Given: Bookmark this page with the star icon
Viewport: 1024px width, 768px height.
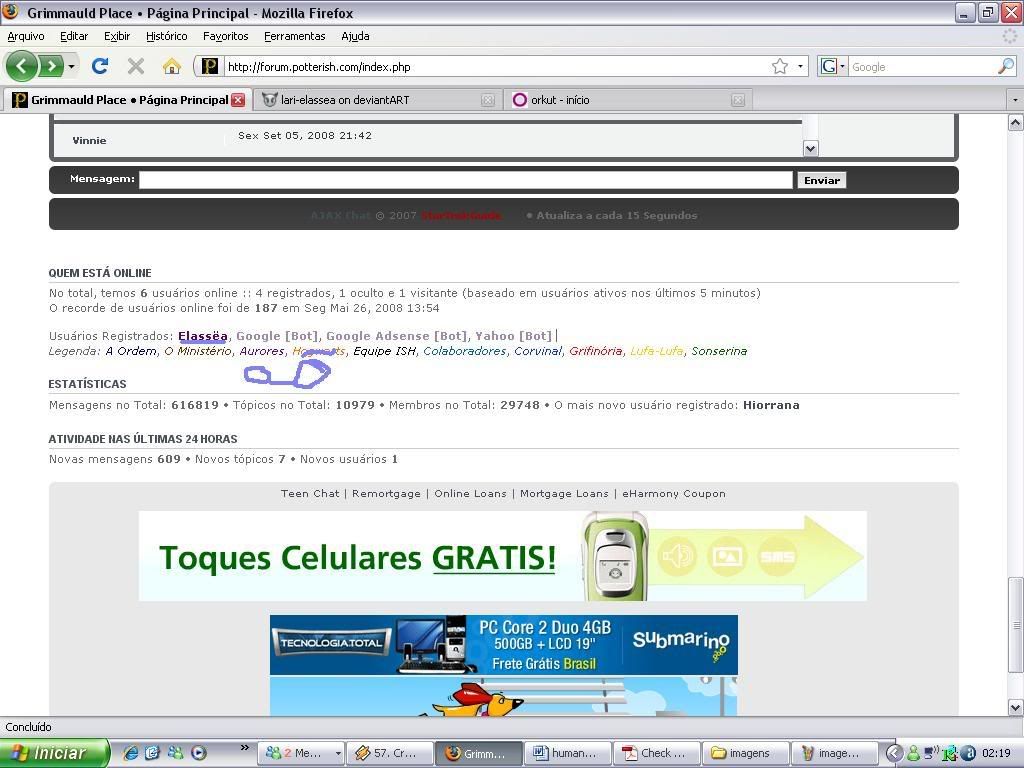Looking at the screenshot, I should 780,67.
